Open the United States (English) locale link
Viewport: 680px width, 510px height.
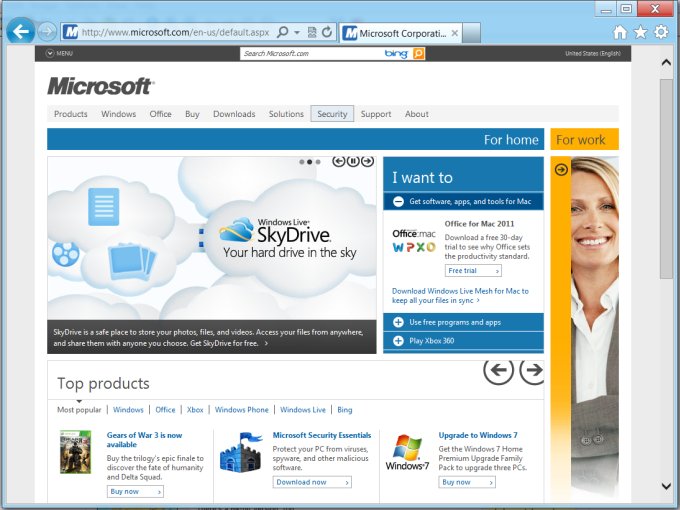pos(593,53)
